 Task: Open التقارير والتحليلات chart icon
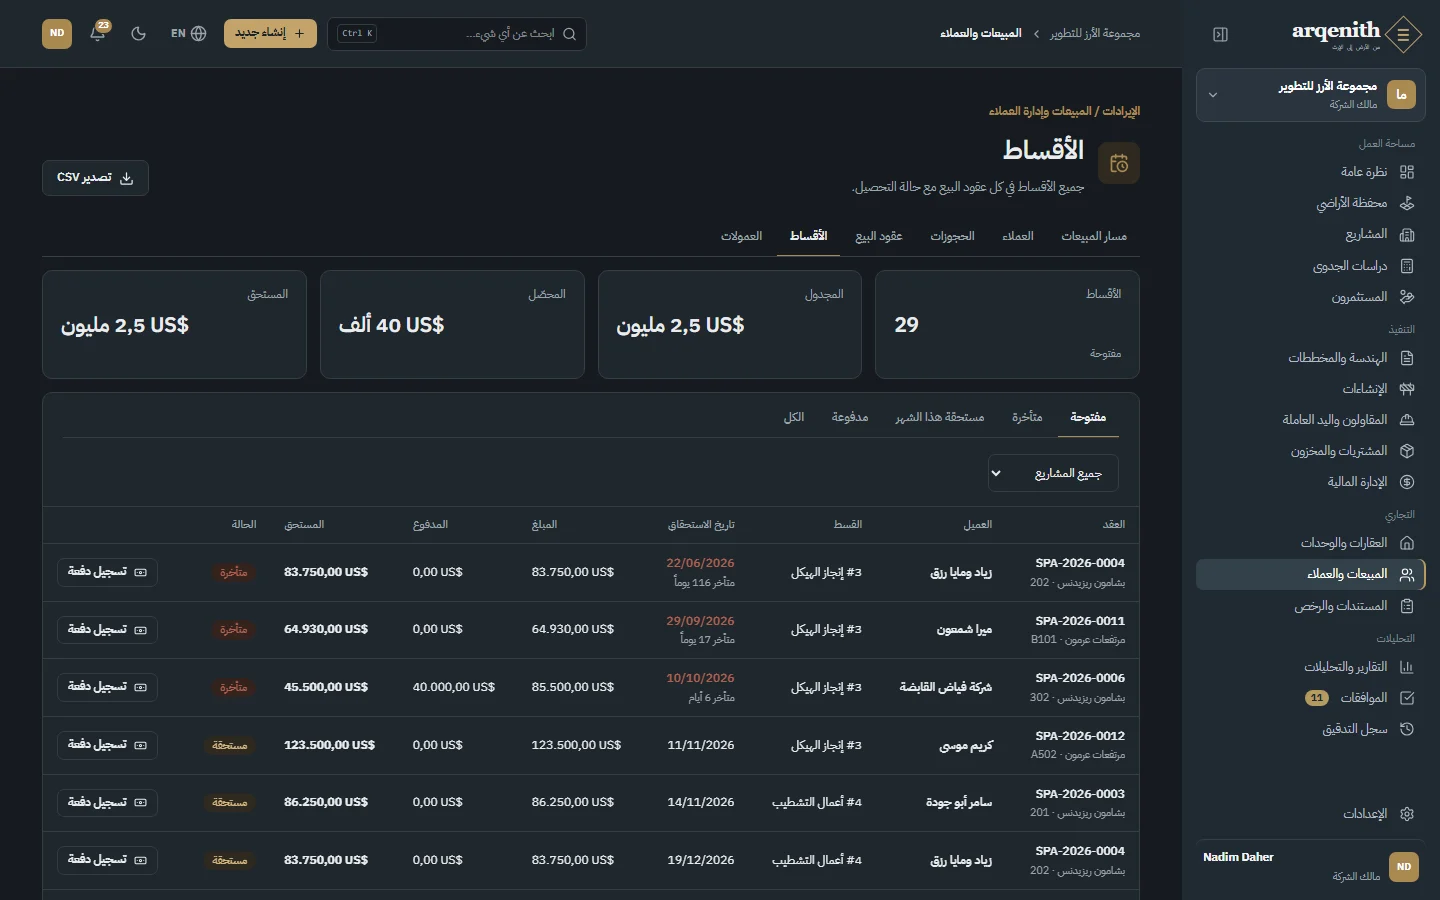(1407, 667)
